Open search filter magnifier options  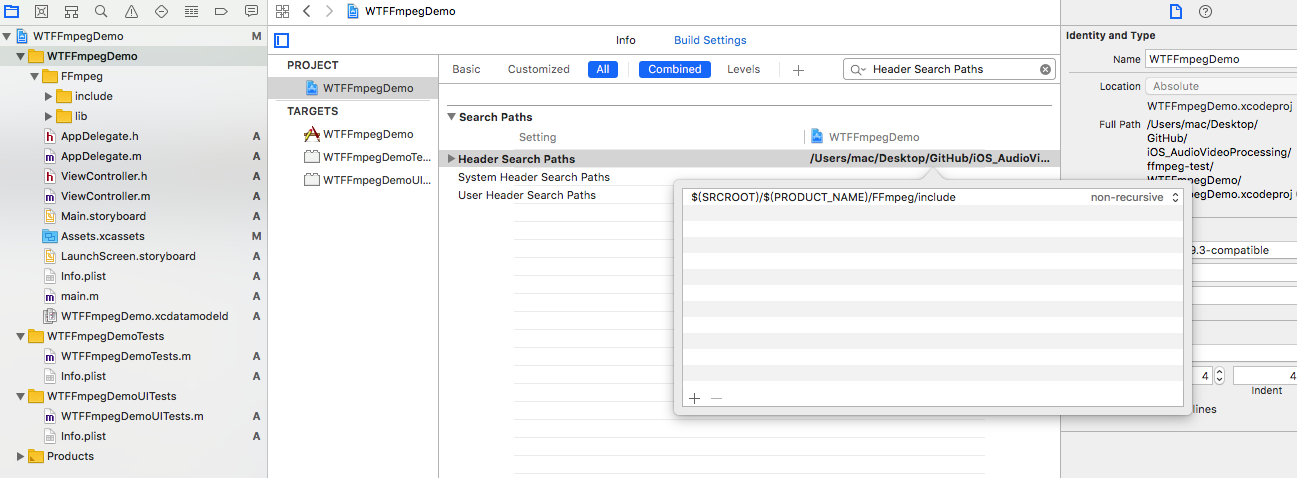[x=859, y=70]
